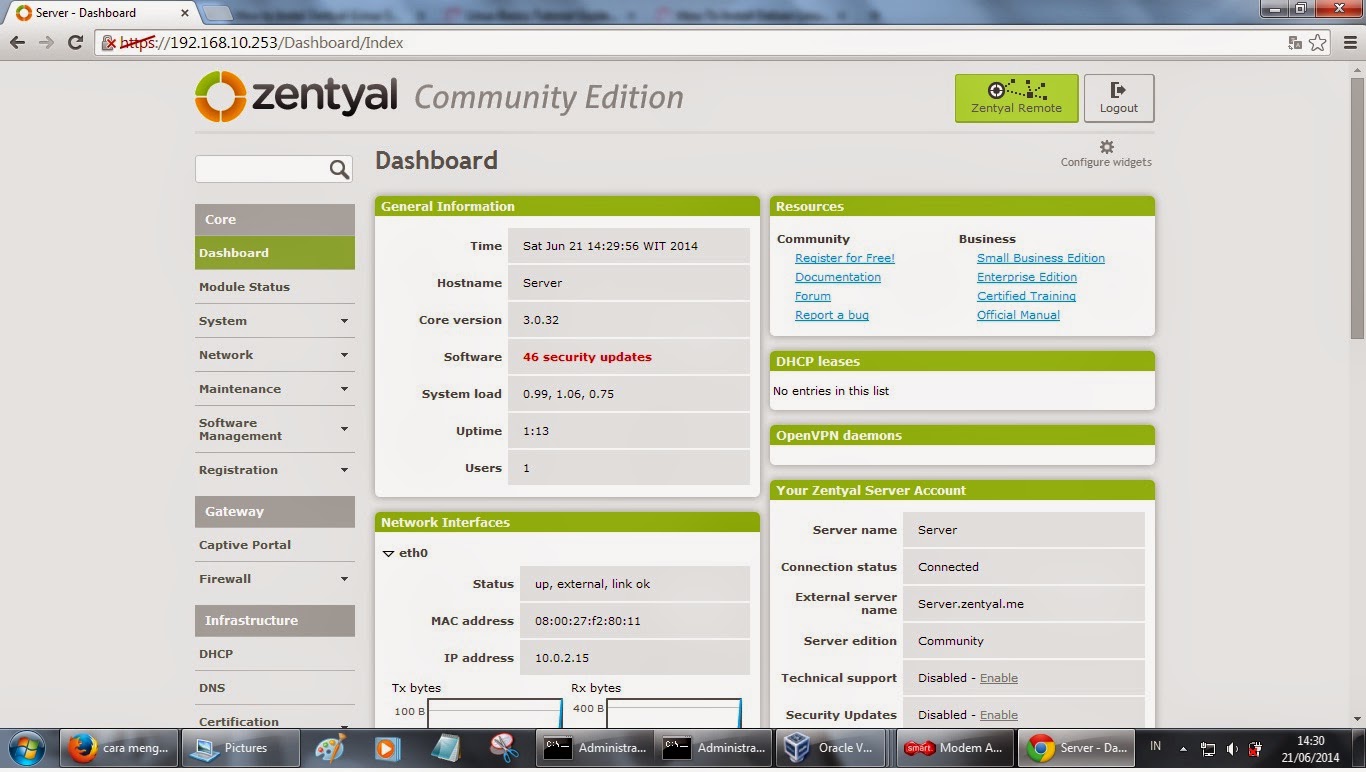
Task: Select the Server - Dashboard browser tab
Action: 103,13
